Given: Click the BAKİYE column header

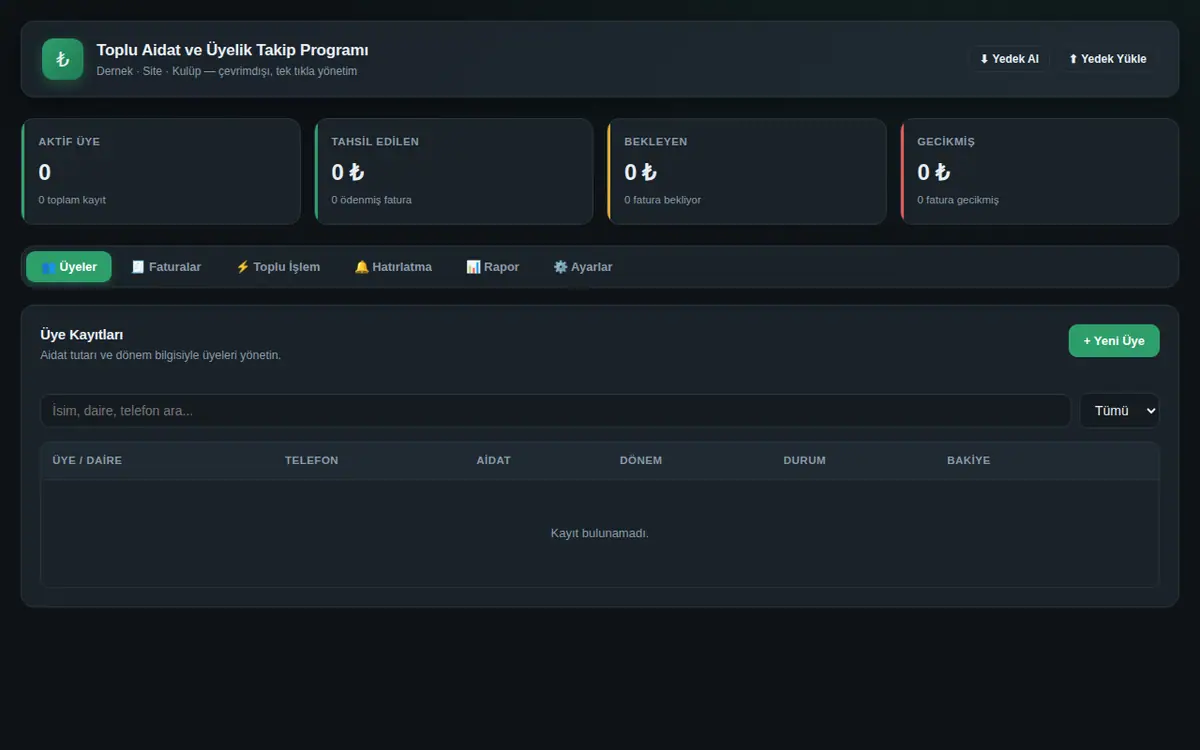Looking at the screenshot, I should point(968,461).
